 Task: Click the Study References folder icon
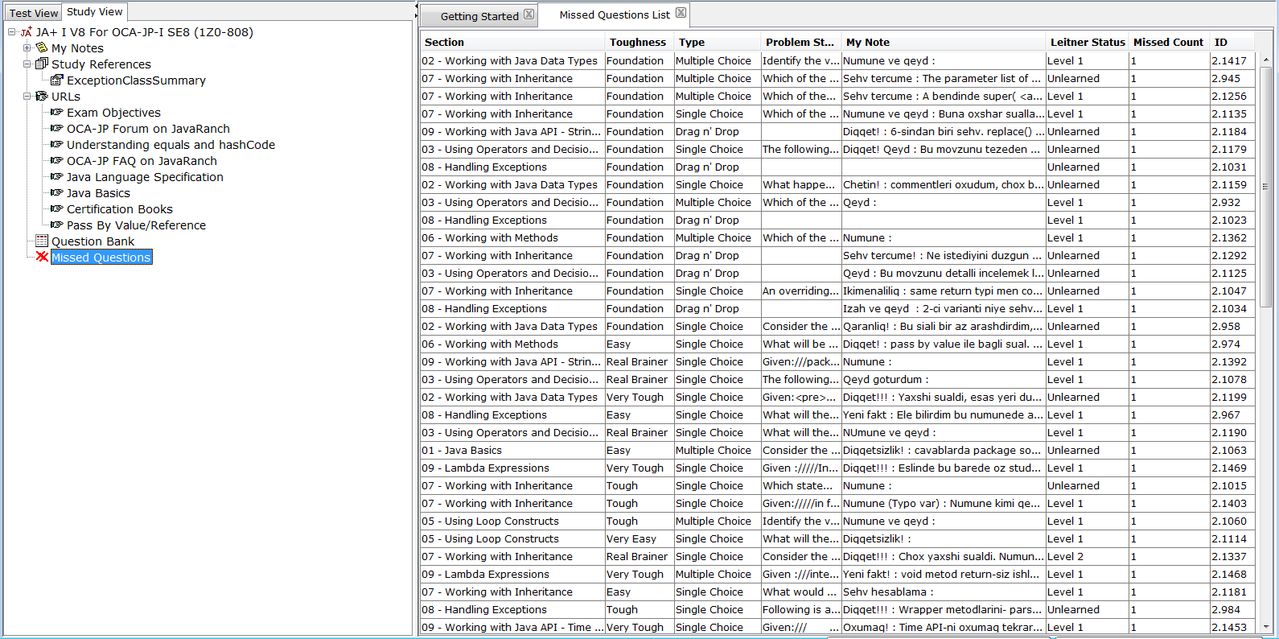click(x=41, y=64)
